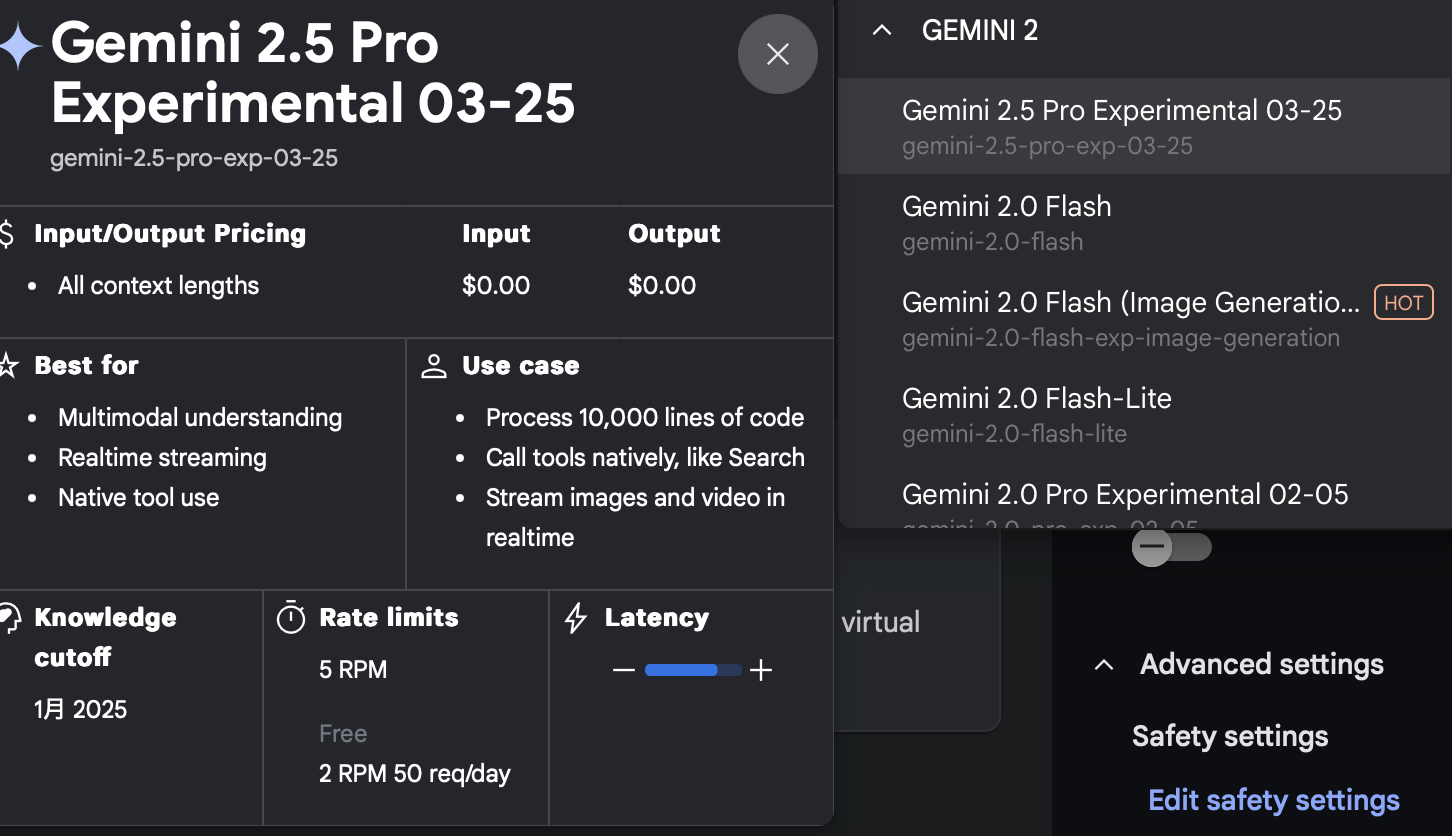Click the person icon beside Use case
This screenshot has height=836, width=1452.
[x=434, y=366]
